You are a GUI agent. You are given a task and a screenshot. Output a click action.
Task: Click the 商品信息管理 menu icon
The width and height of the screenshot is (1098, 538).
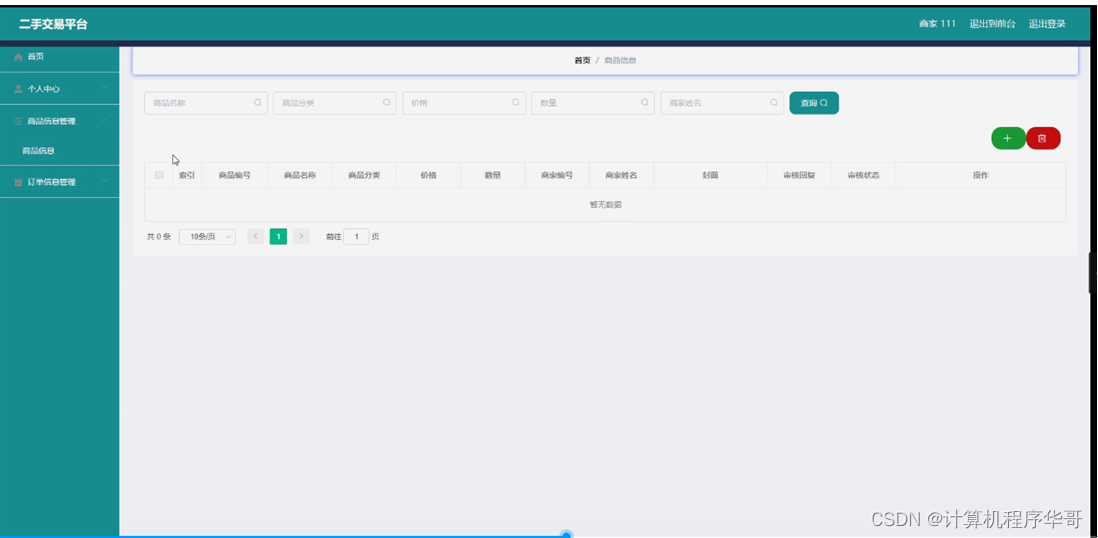tap(18, 121)
